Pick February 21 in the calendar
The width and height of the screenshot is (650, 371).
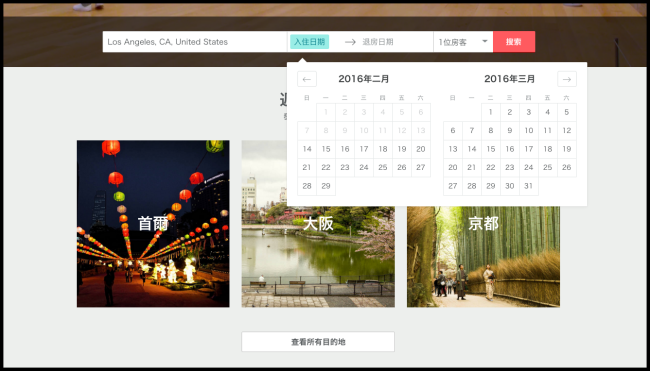coord(307,167)
